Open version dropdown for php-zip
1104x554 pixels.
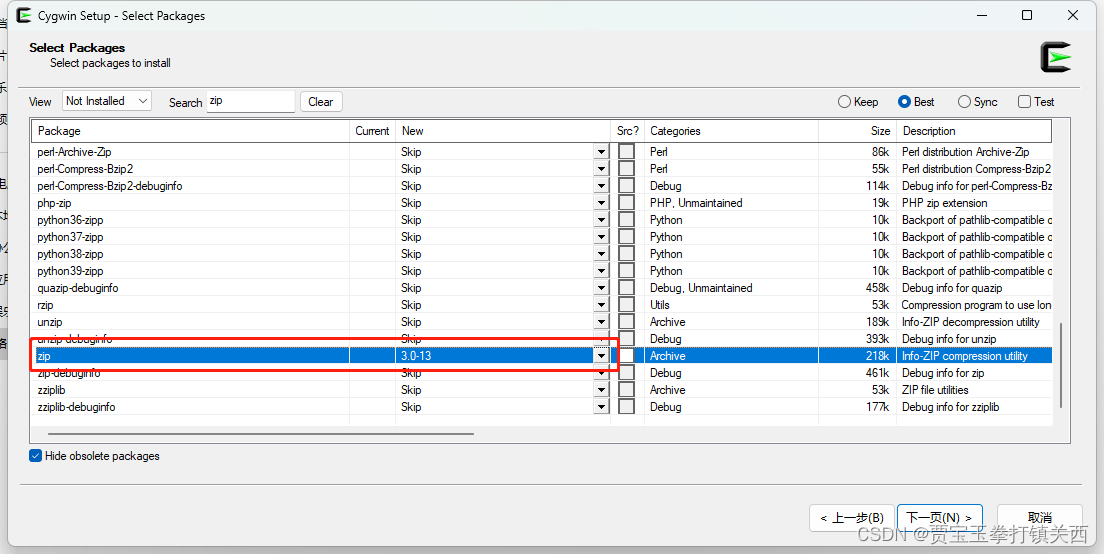pos(601,203)
